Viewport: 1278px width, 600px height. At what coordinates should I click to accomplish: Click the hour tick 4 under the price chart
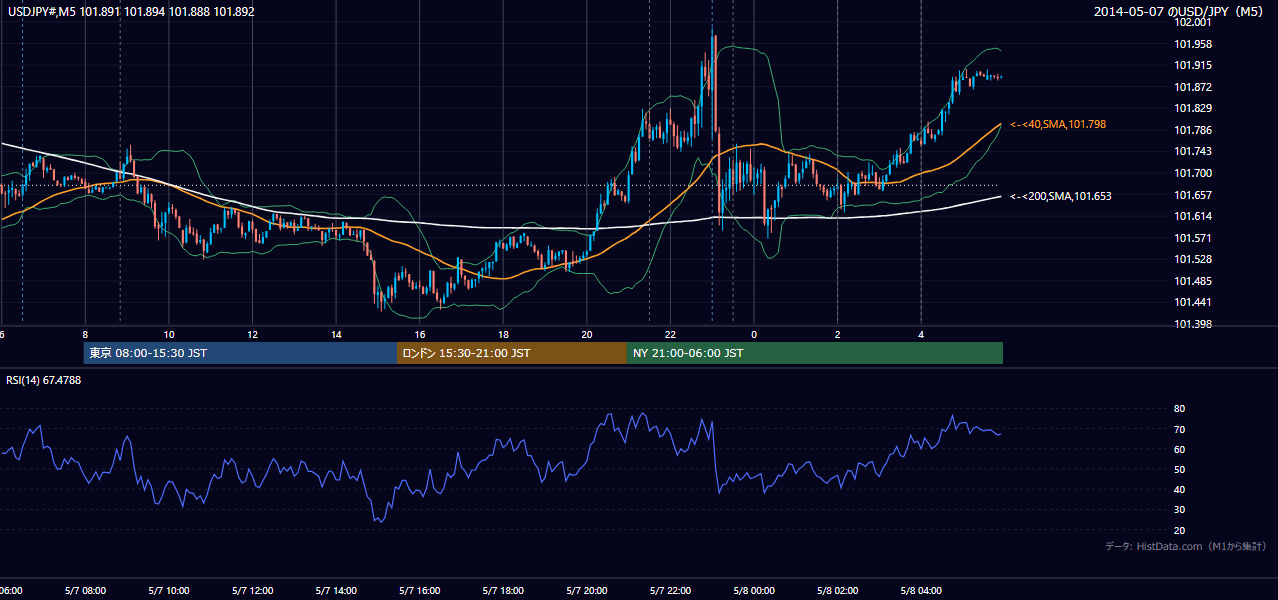(x=921, y=335)
